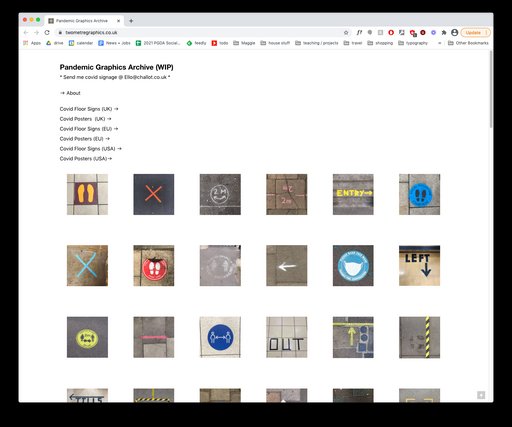Open the drive bookmark icon
The image size is (512, 427).
(49, 43)
